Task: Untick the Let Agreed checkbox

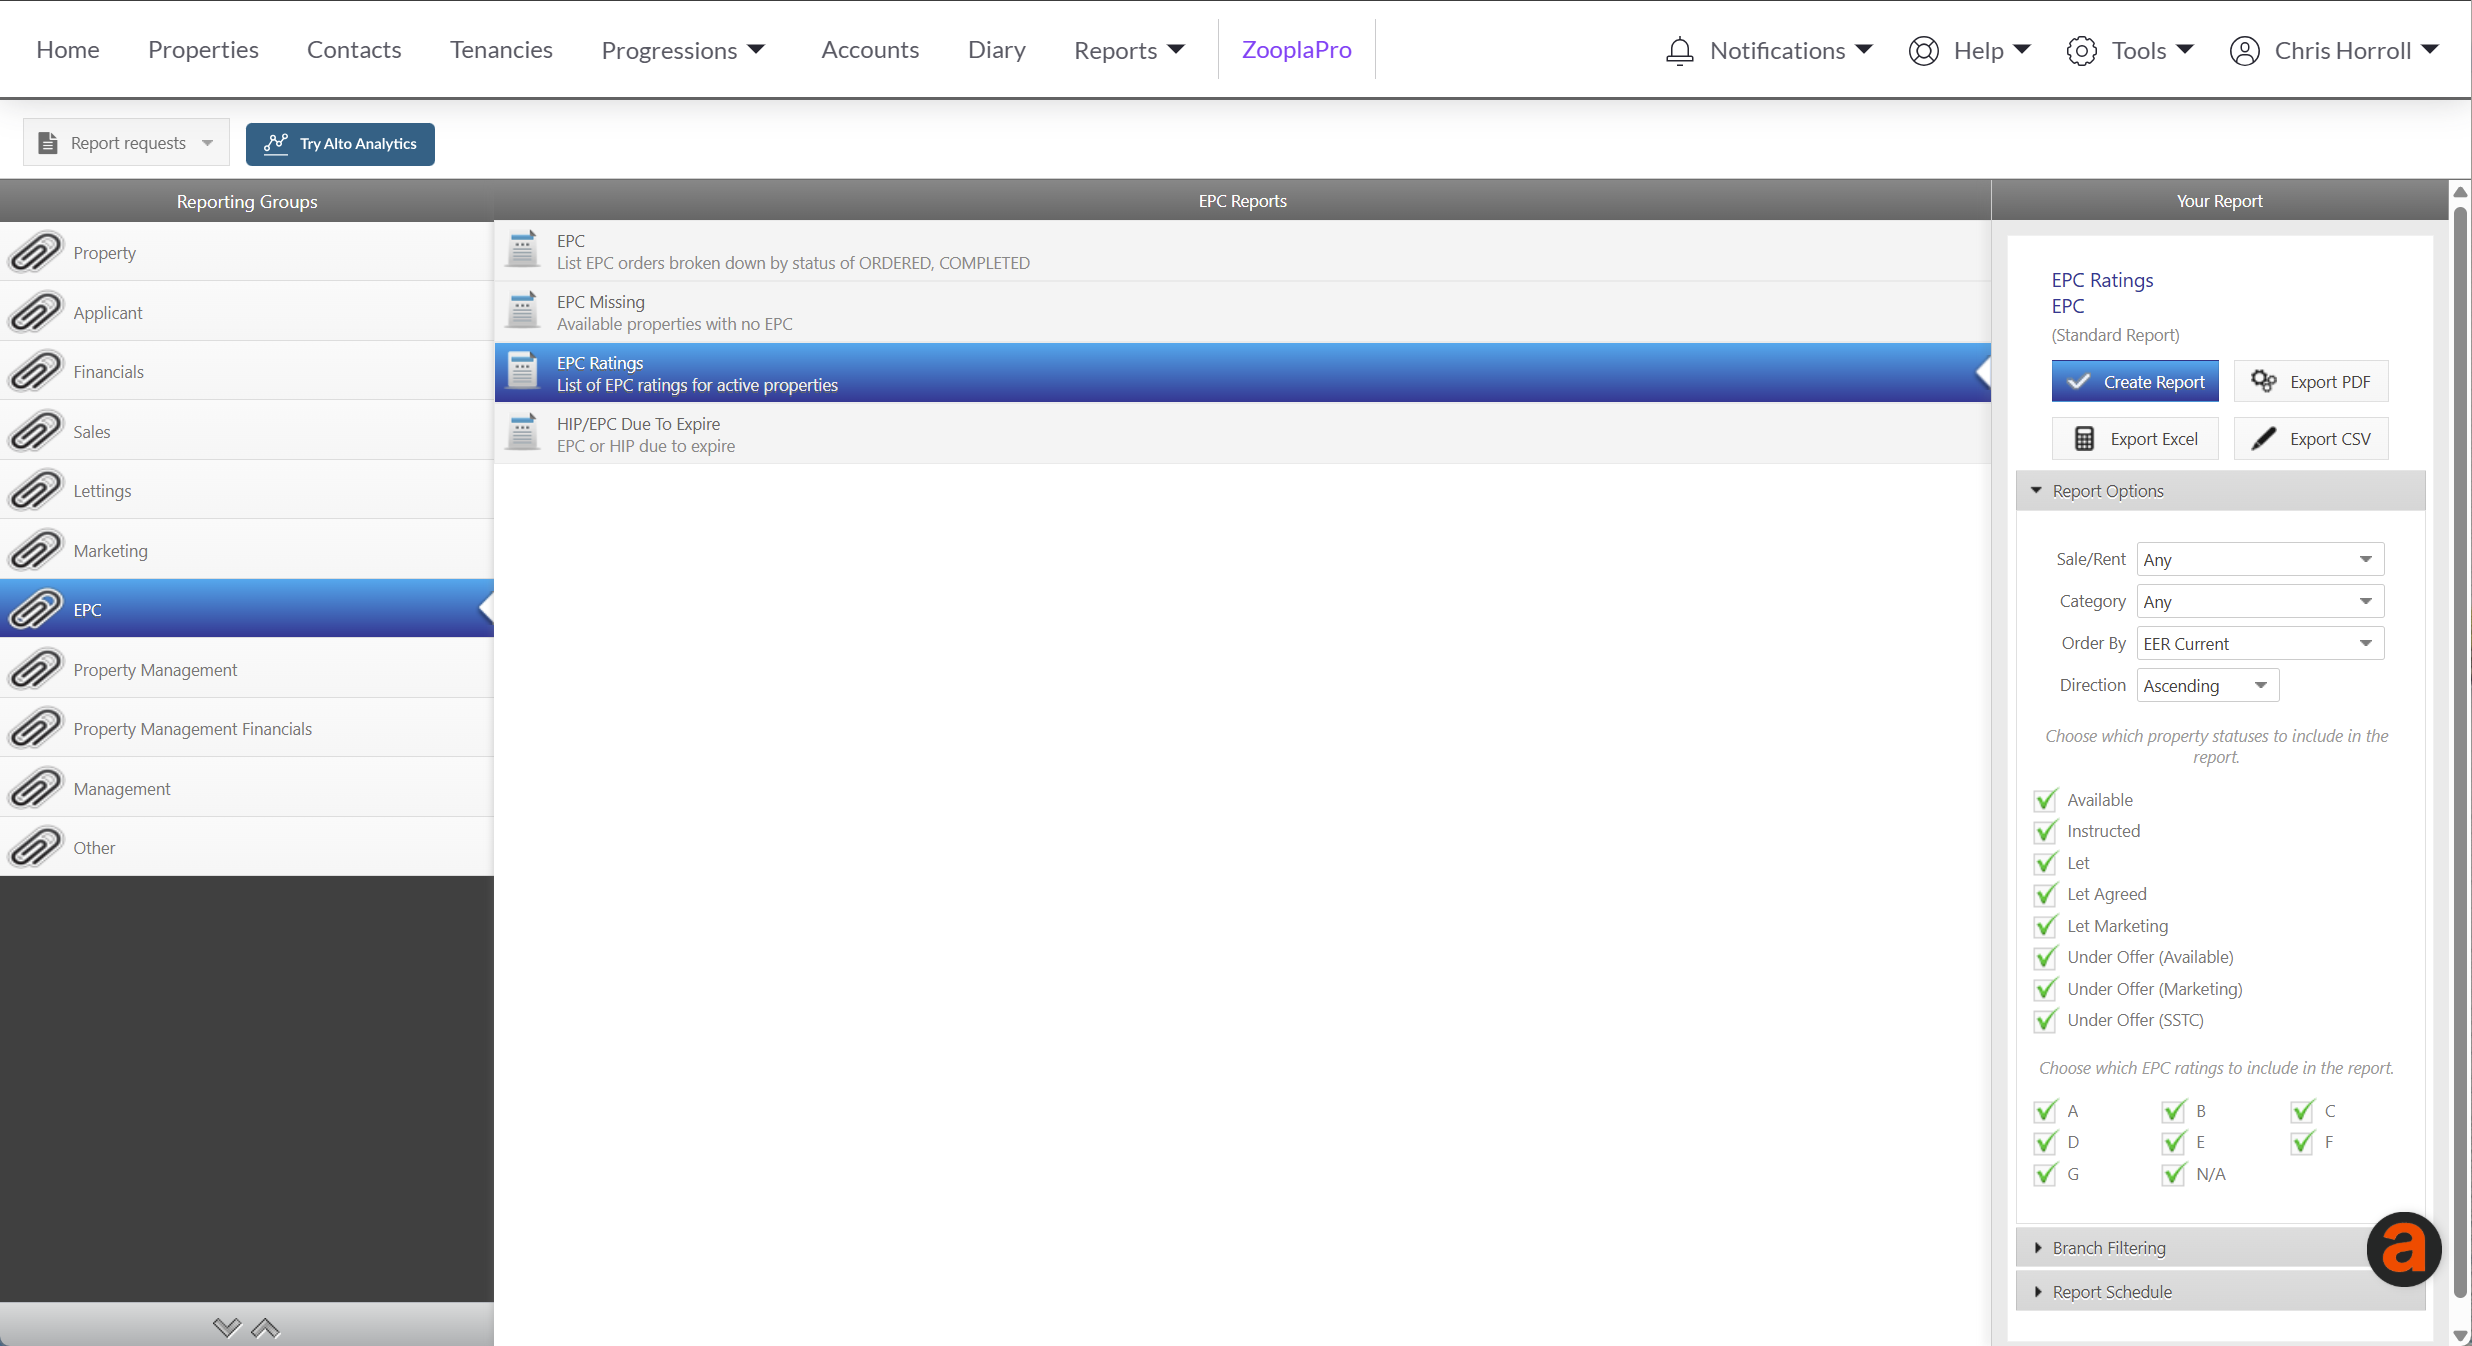Action: [x=2046, y=894]
